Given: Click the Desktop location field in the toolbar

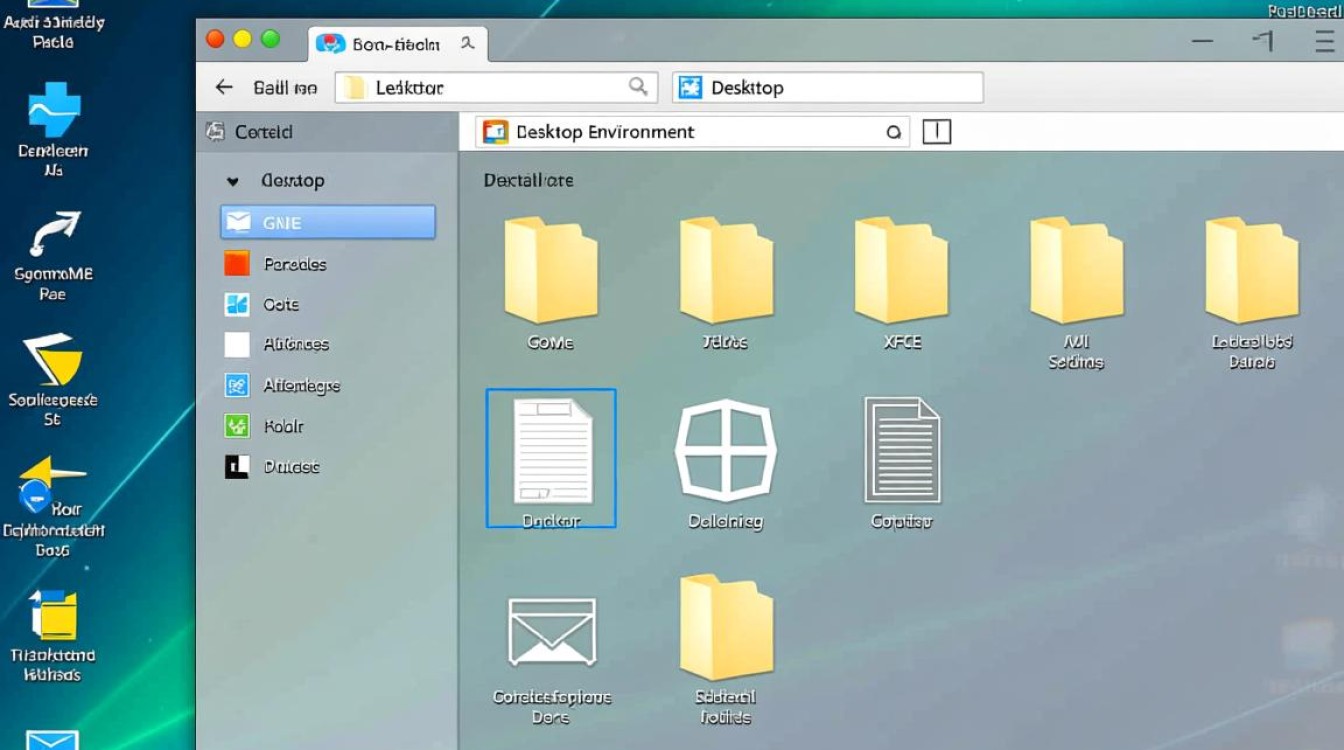Looking at the screenshot, I should (x=828, y=88).
